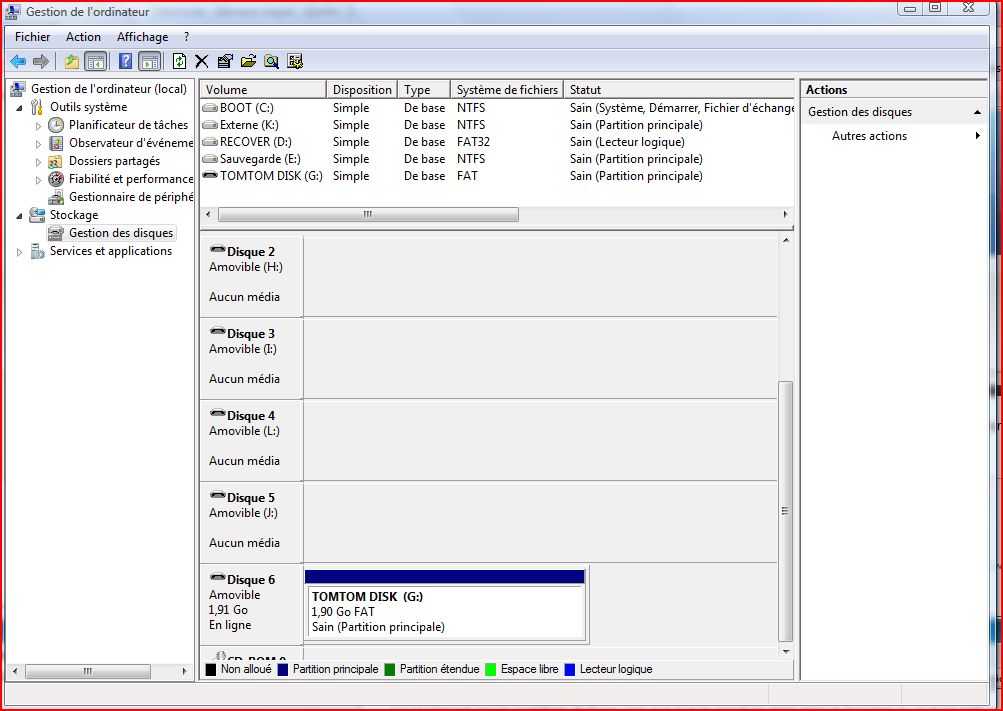Image resolution: width=1003 pixels, height=711 pixels.
Task: Click the black X Delete icon
Action: coord(201,61)
